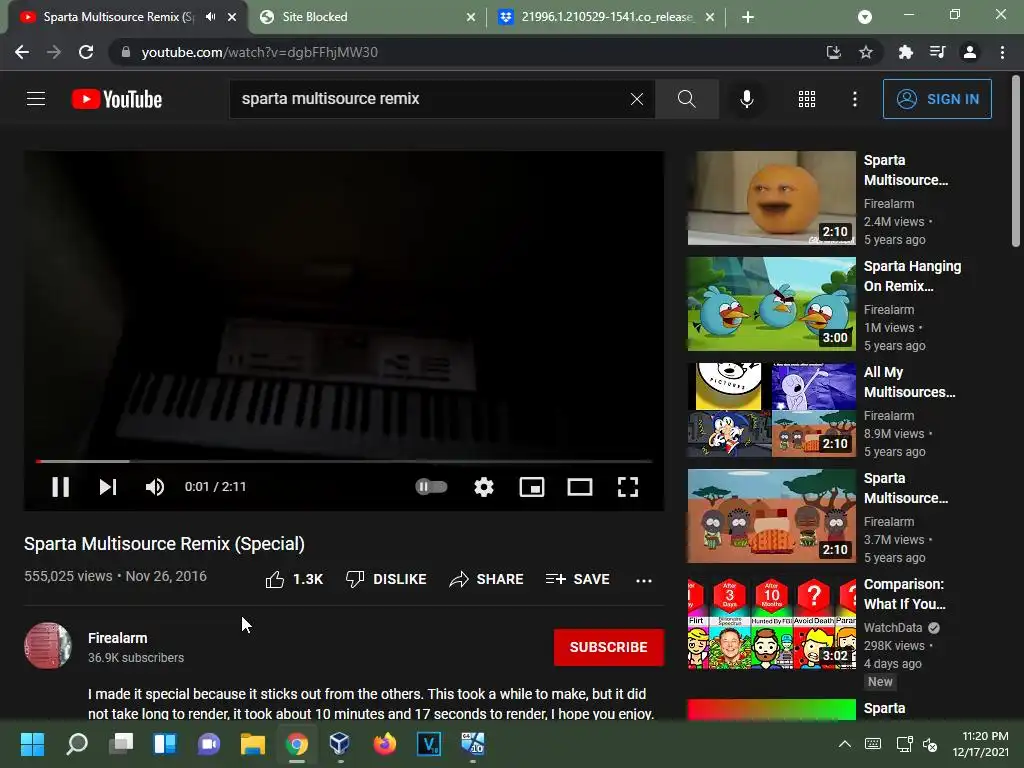
Task: Show hidden system tray icons
Action: [x=844, y=744]
